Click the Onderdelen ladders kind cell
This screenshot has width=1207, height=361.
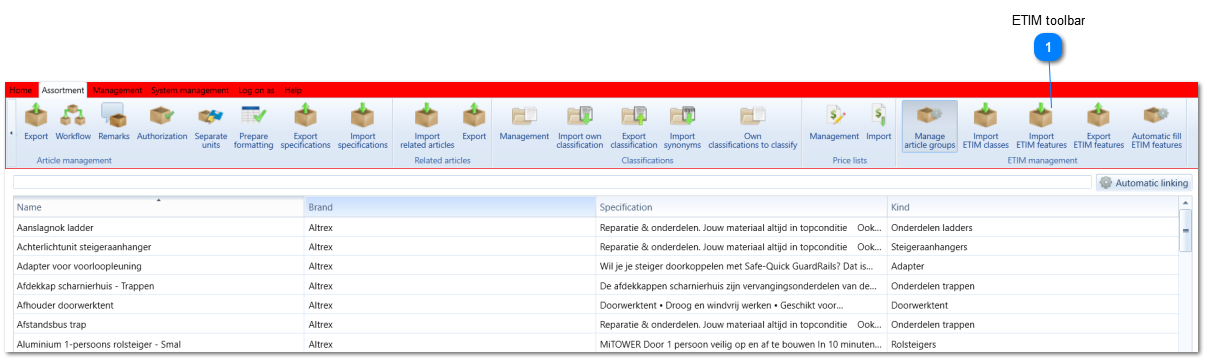(1032, 227)
